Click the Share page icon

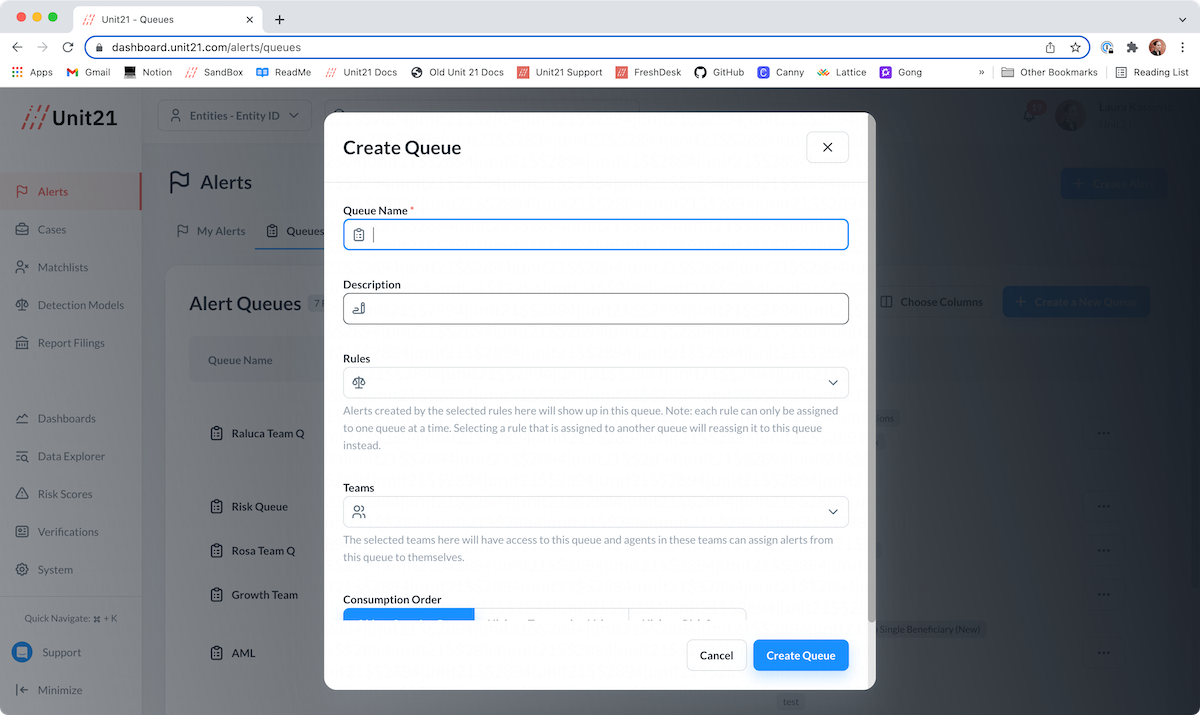pyautogui.click(x=1050, y=47)
